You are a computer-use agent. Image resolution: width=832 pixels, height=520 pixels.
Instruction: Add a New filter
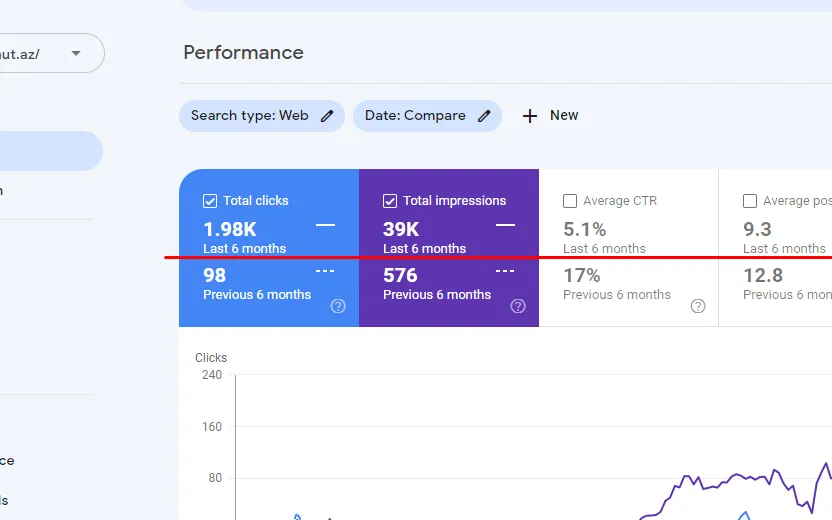point(550,116)
